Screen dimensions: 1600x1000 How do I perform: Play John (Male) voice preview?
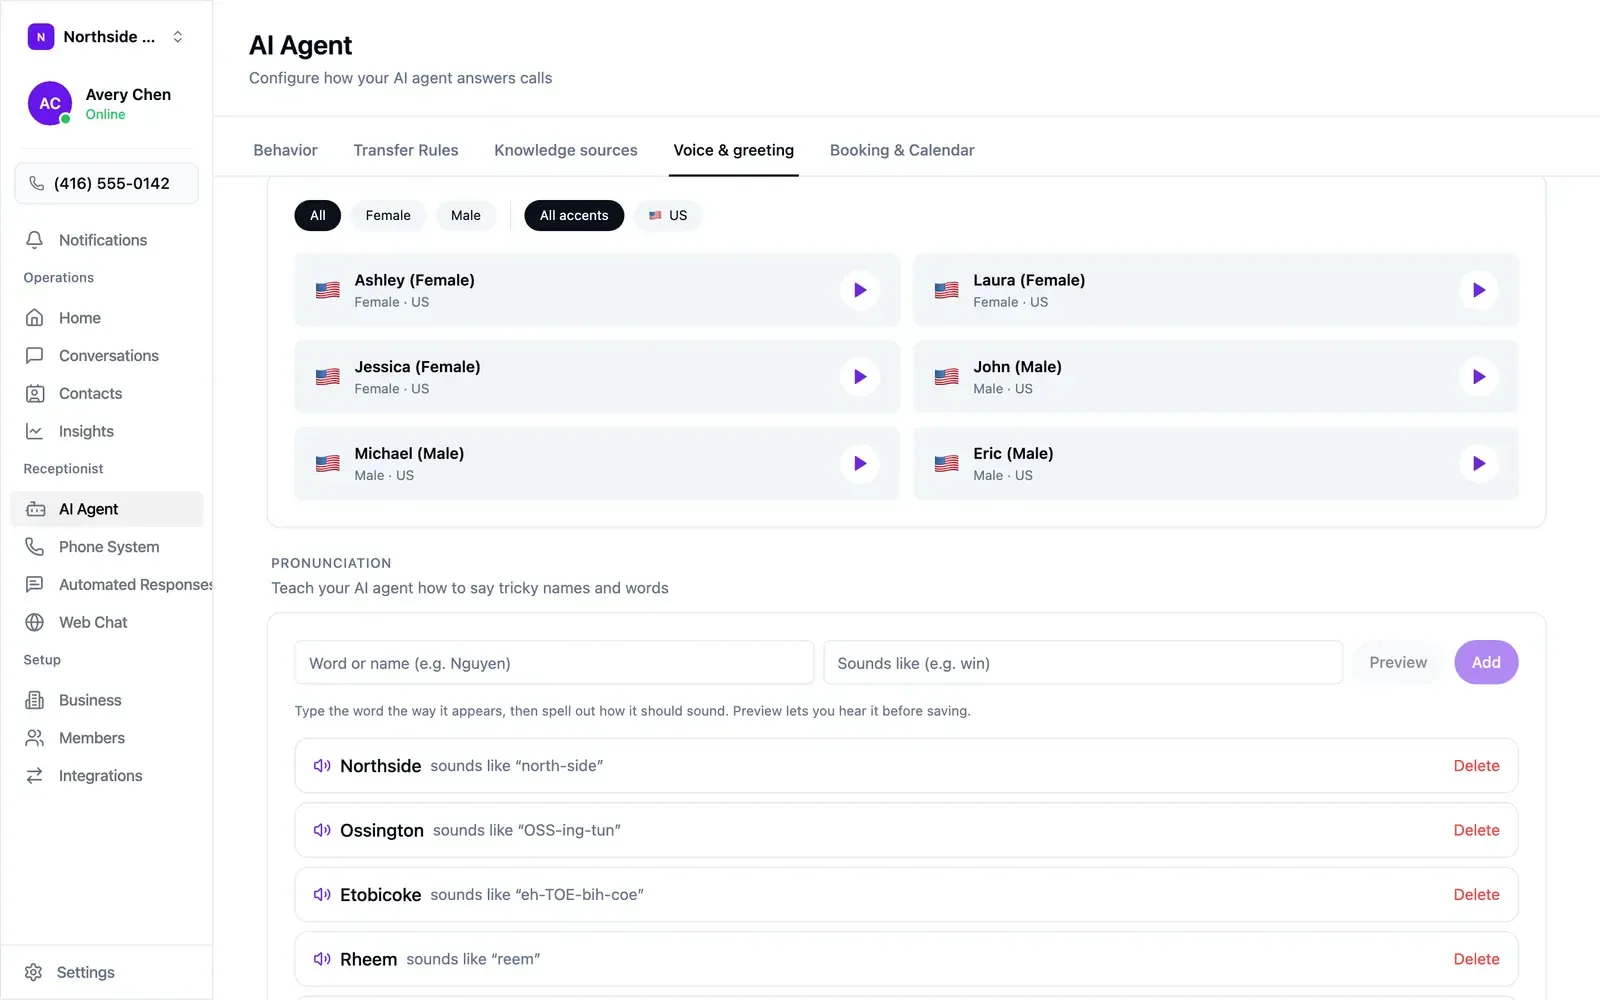coord(1478,377)
